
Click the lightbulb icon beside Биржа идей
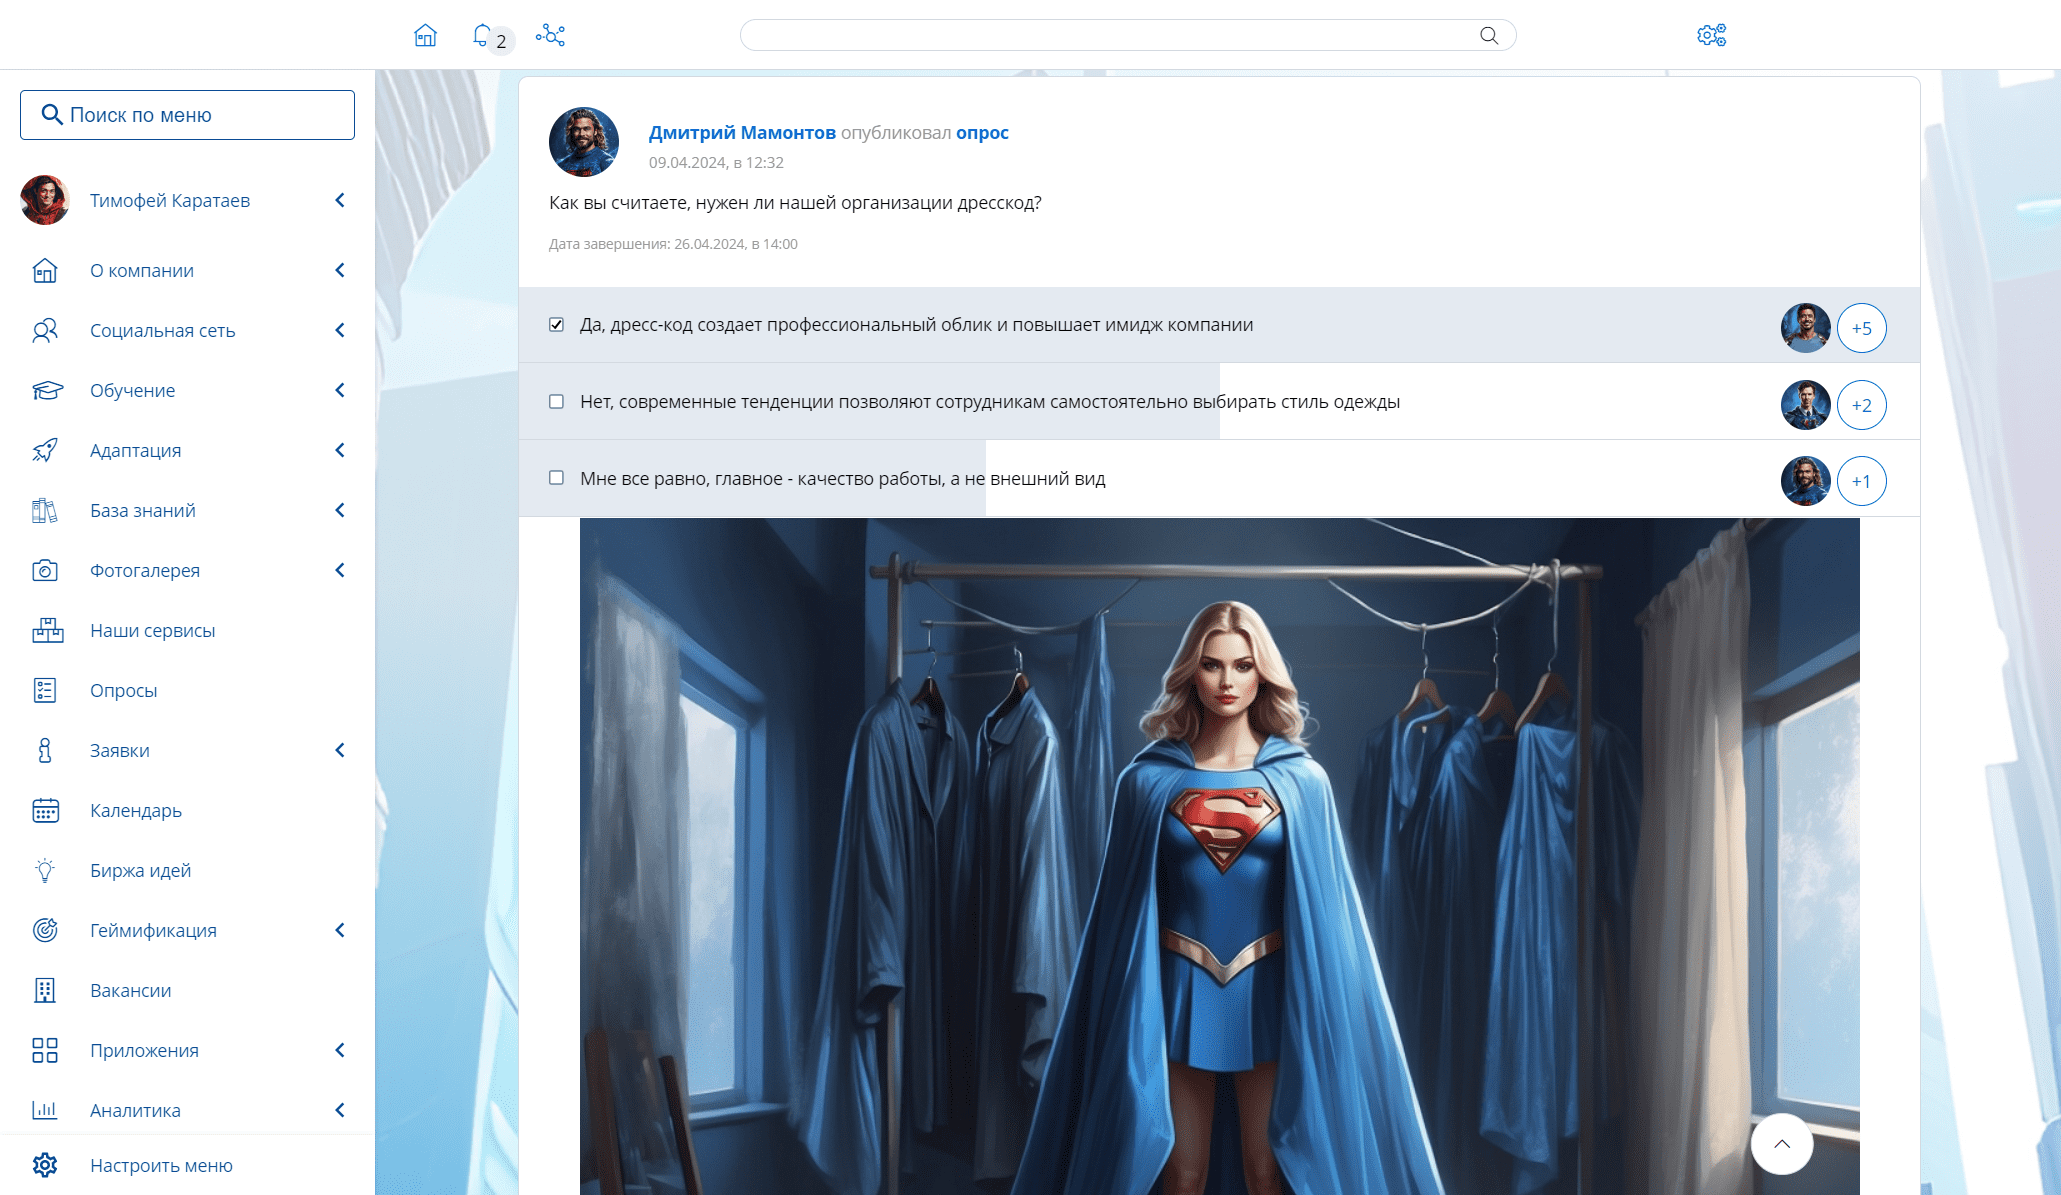[x=45, y=870]
